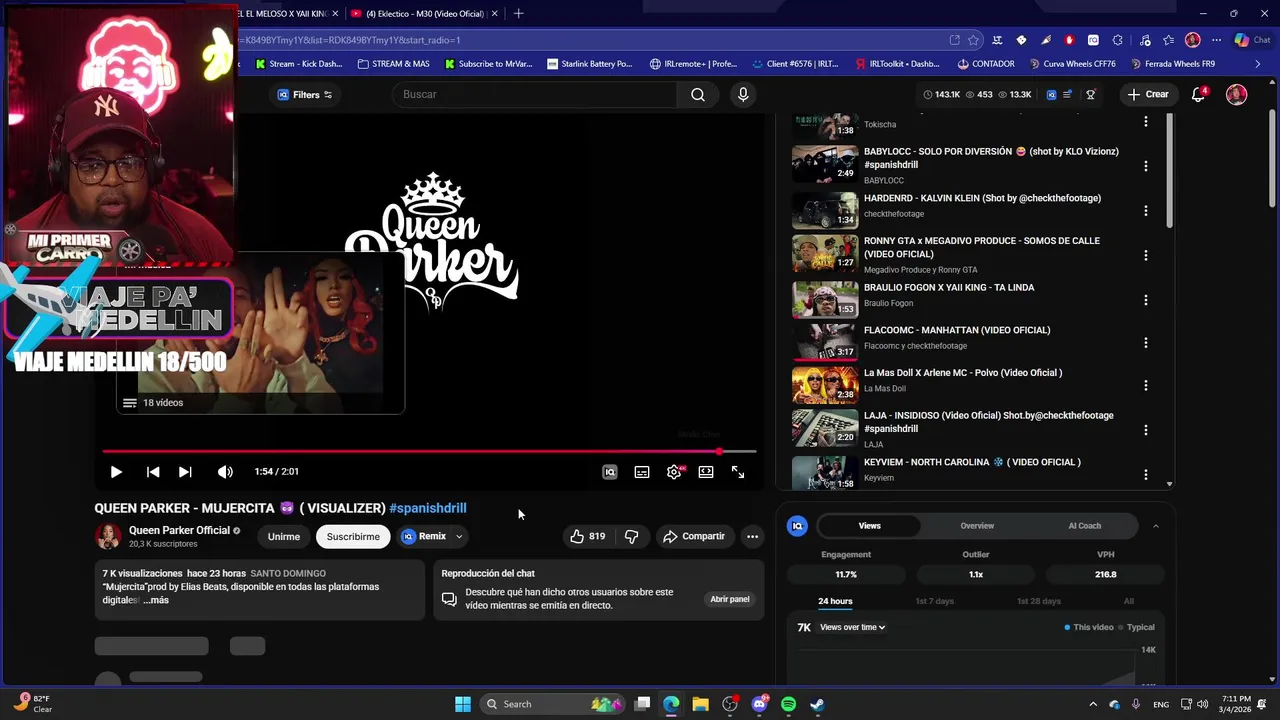Open options for FLACOOMC - MANHATTAN
The width and height of the screenshot is (1280, 720).
coord(1146,343)
